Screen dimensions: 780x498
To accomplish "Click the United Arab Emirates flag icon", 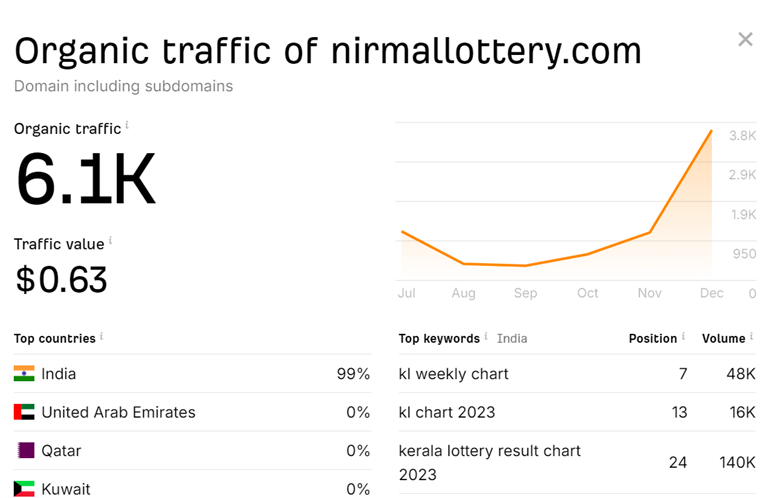I will [24, 412].
